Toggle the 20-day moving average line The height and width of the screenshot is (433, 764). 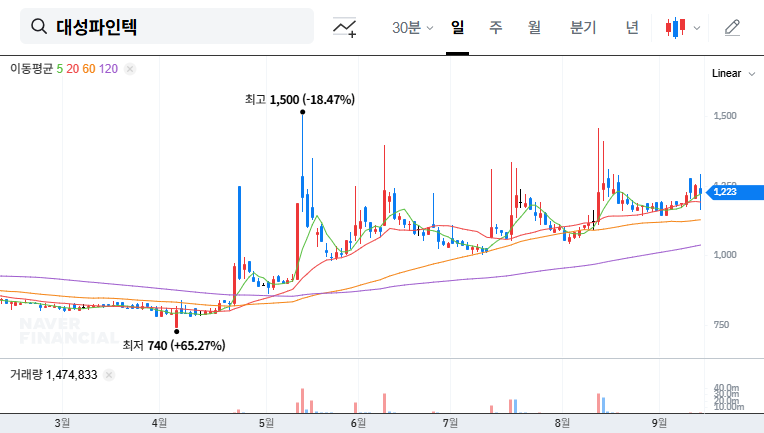74,69
